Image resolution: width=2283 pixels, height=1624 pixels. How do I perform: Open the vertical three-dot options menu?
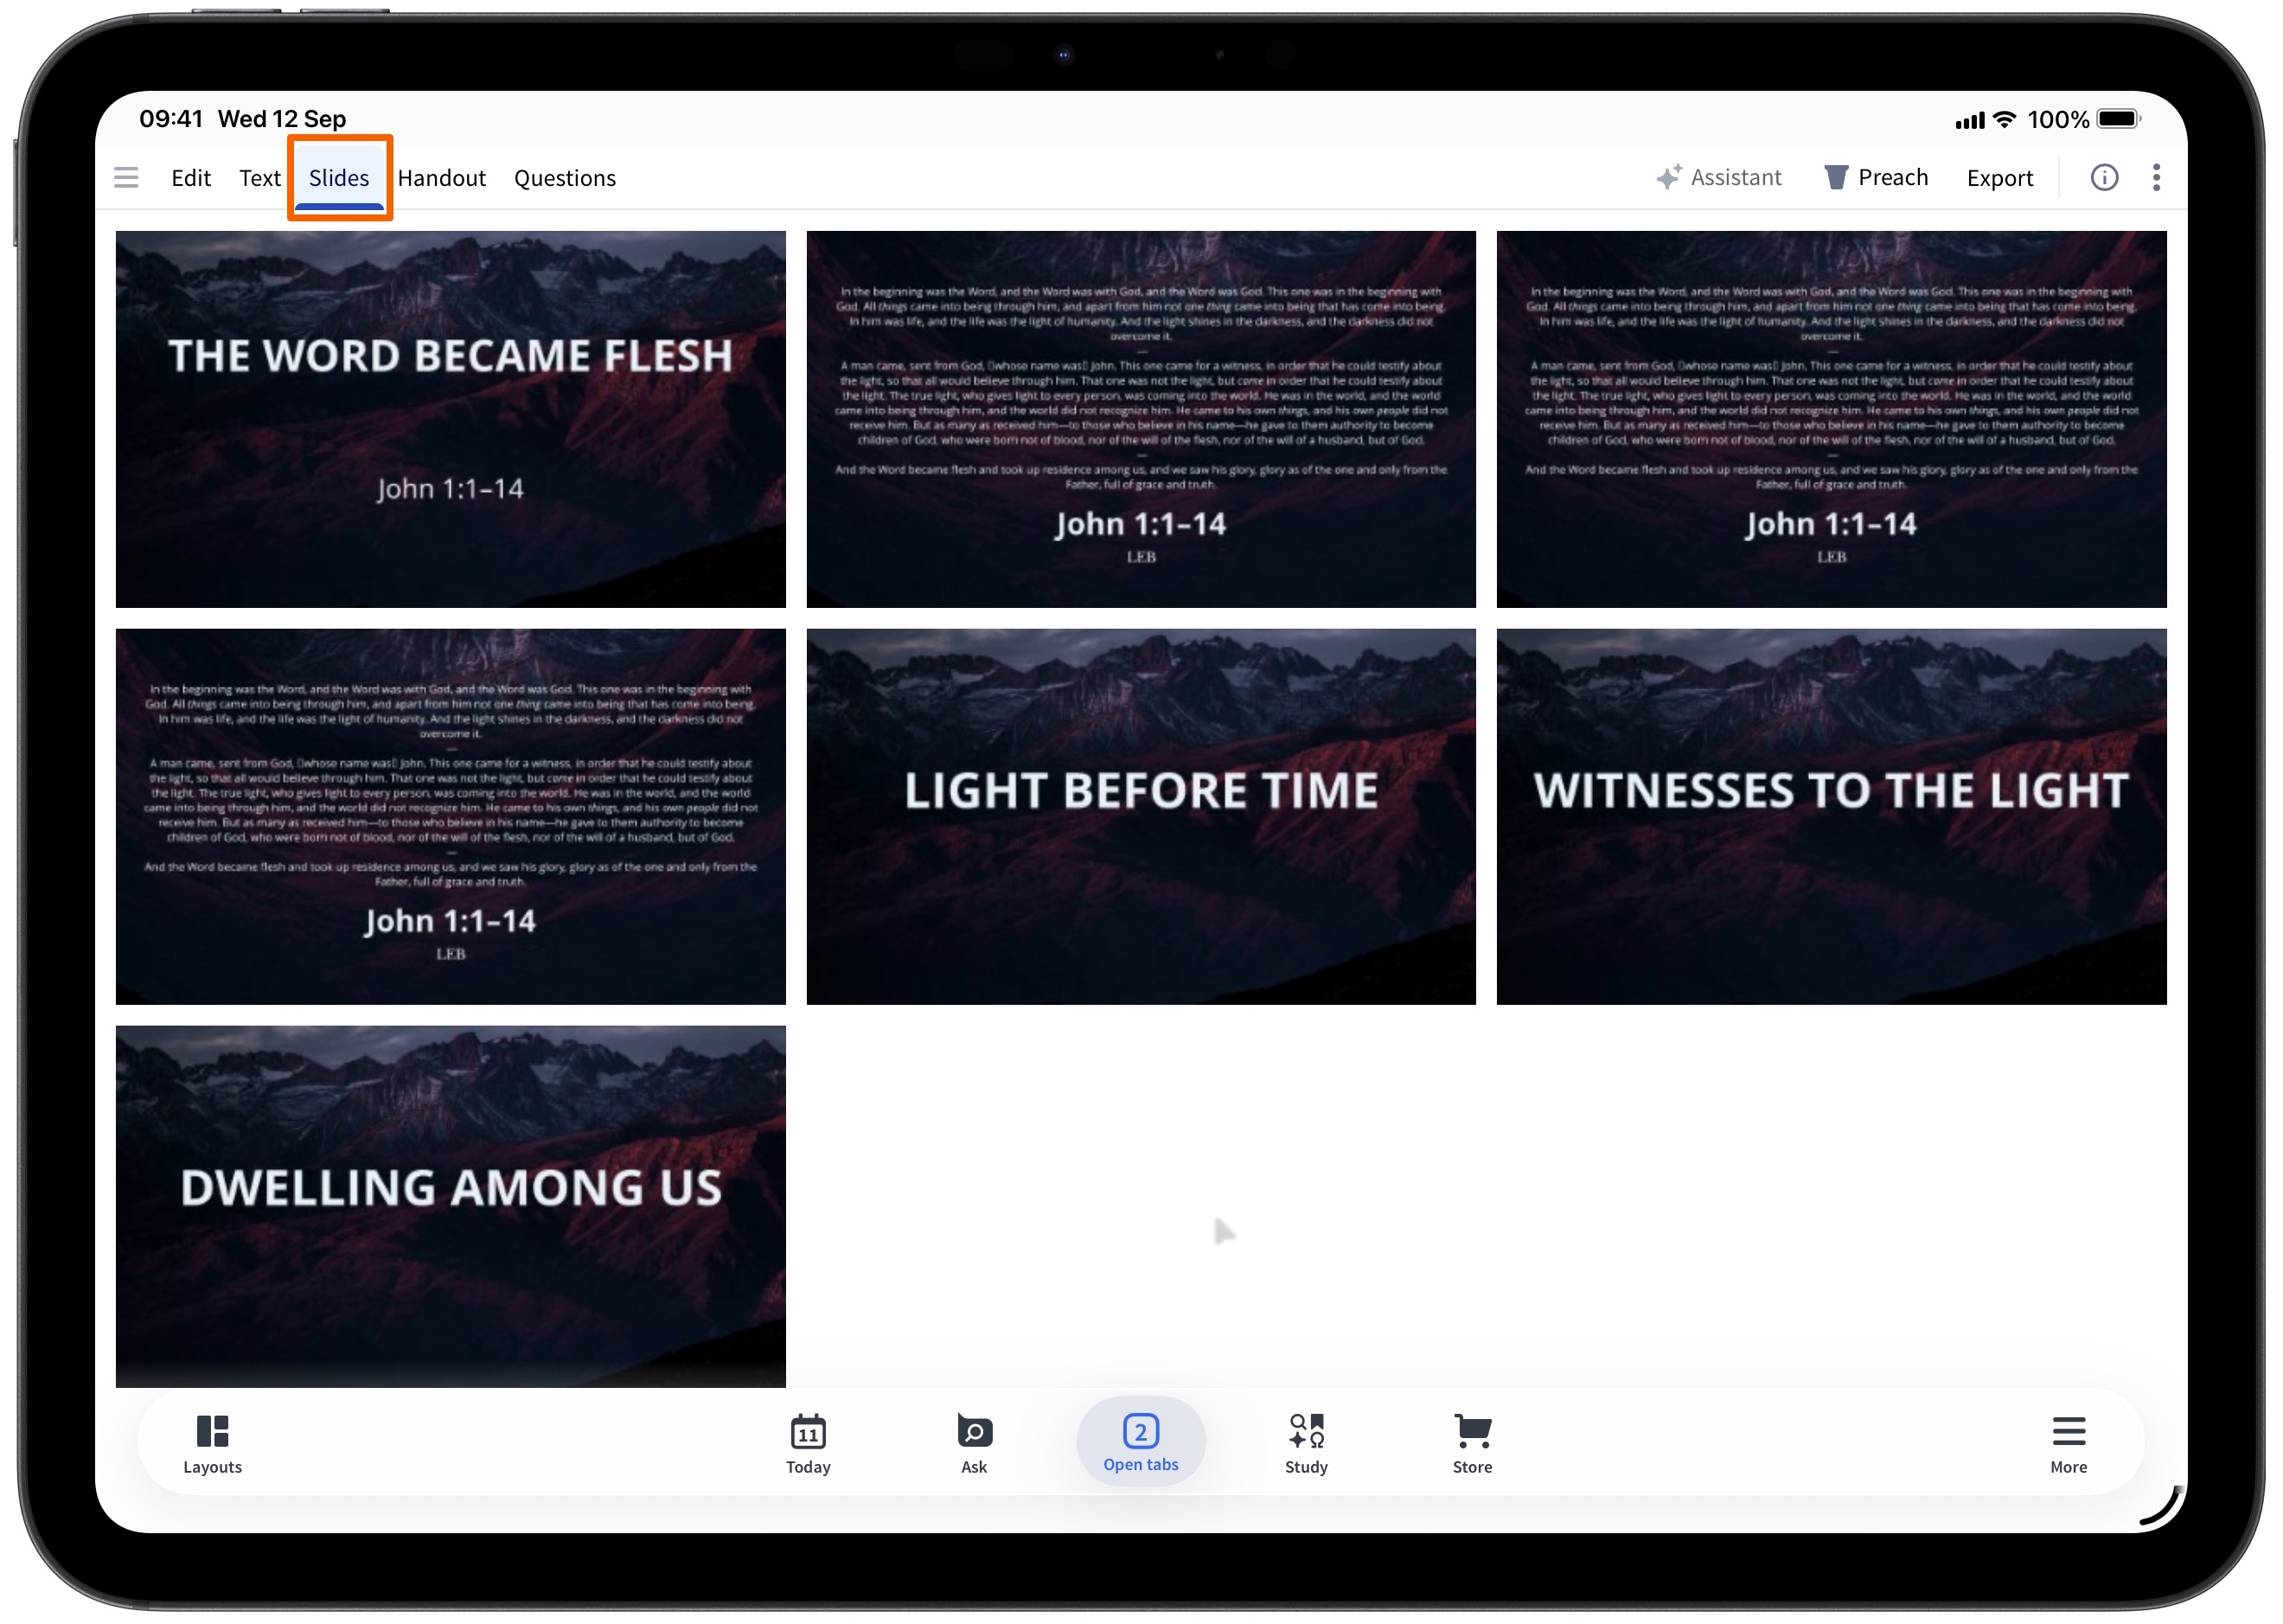tap(2157, 178)
